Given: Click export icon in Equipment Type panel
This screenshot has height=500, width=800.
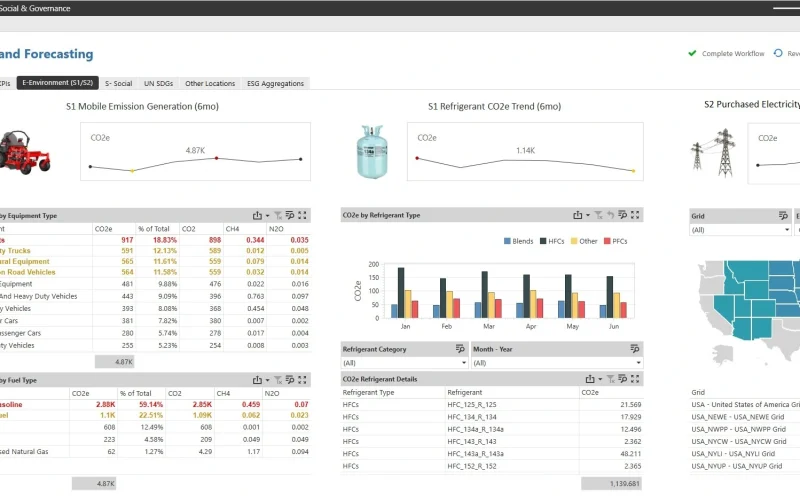Looking at the screenshot, I should point(257,215).
